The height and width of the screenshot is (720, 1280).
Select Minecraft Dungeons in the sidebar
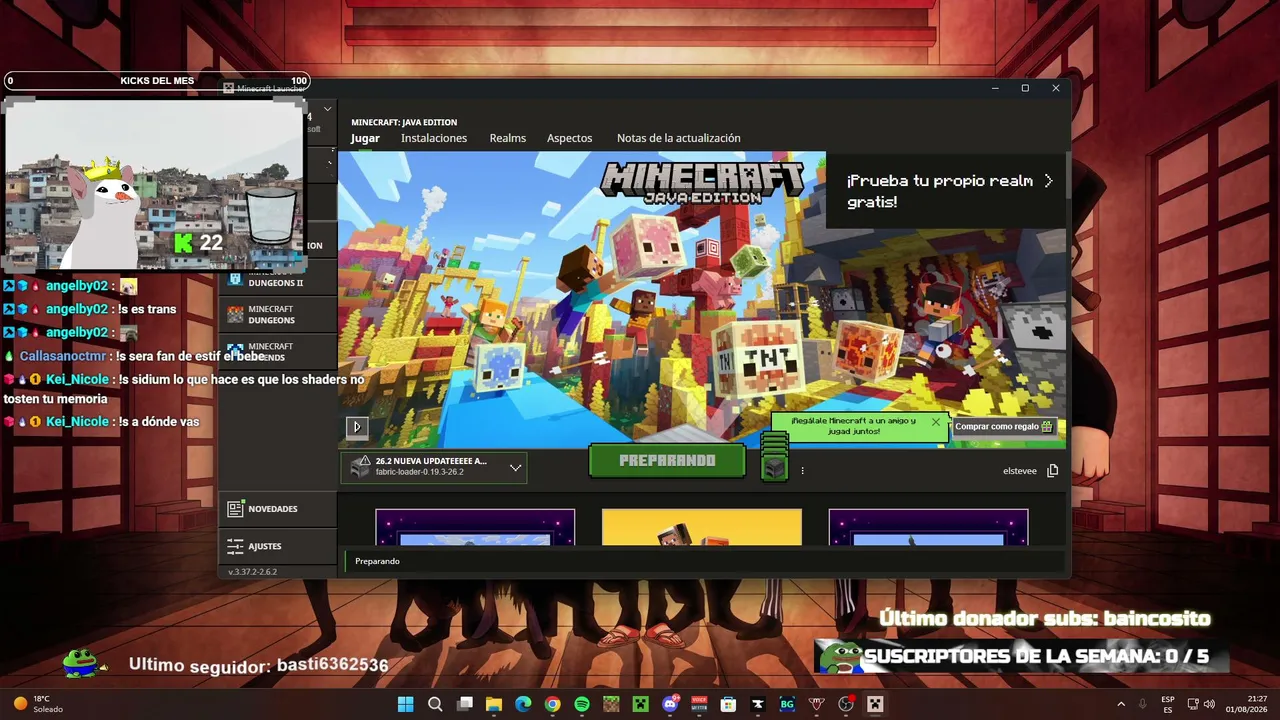pyautogui.click(x=278, y=315)
